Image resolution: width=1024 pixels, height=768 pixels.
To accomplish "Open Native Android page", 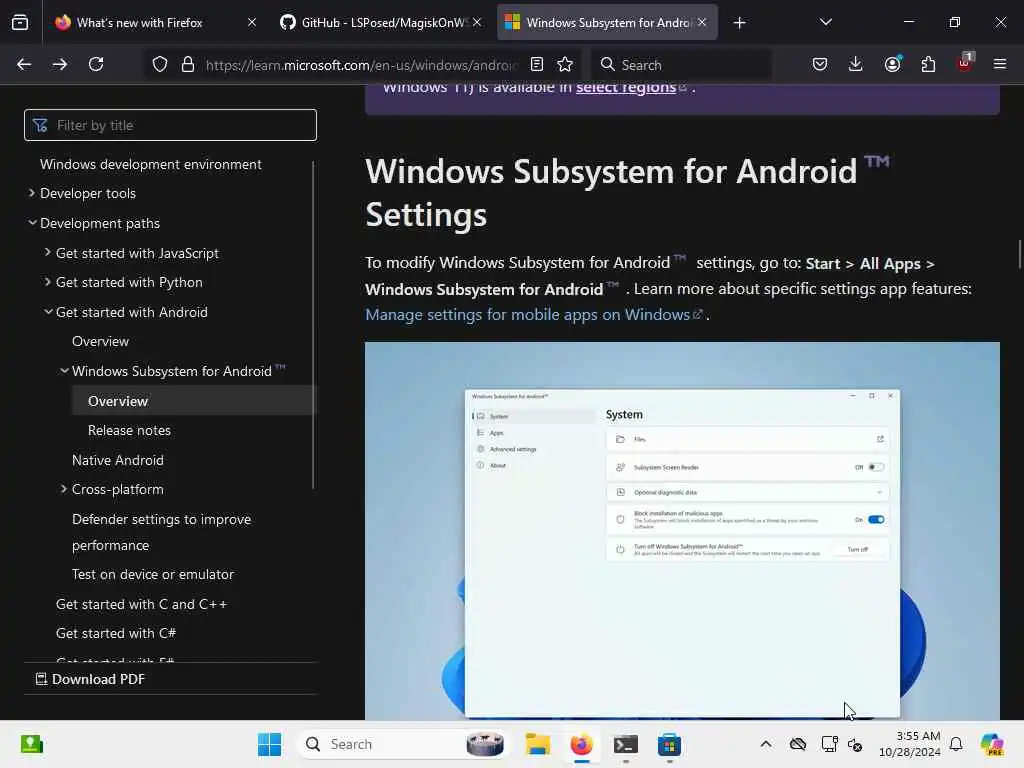I will pyautogui.click(x=118, y=460).
